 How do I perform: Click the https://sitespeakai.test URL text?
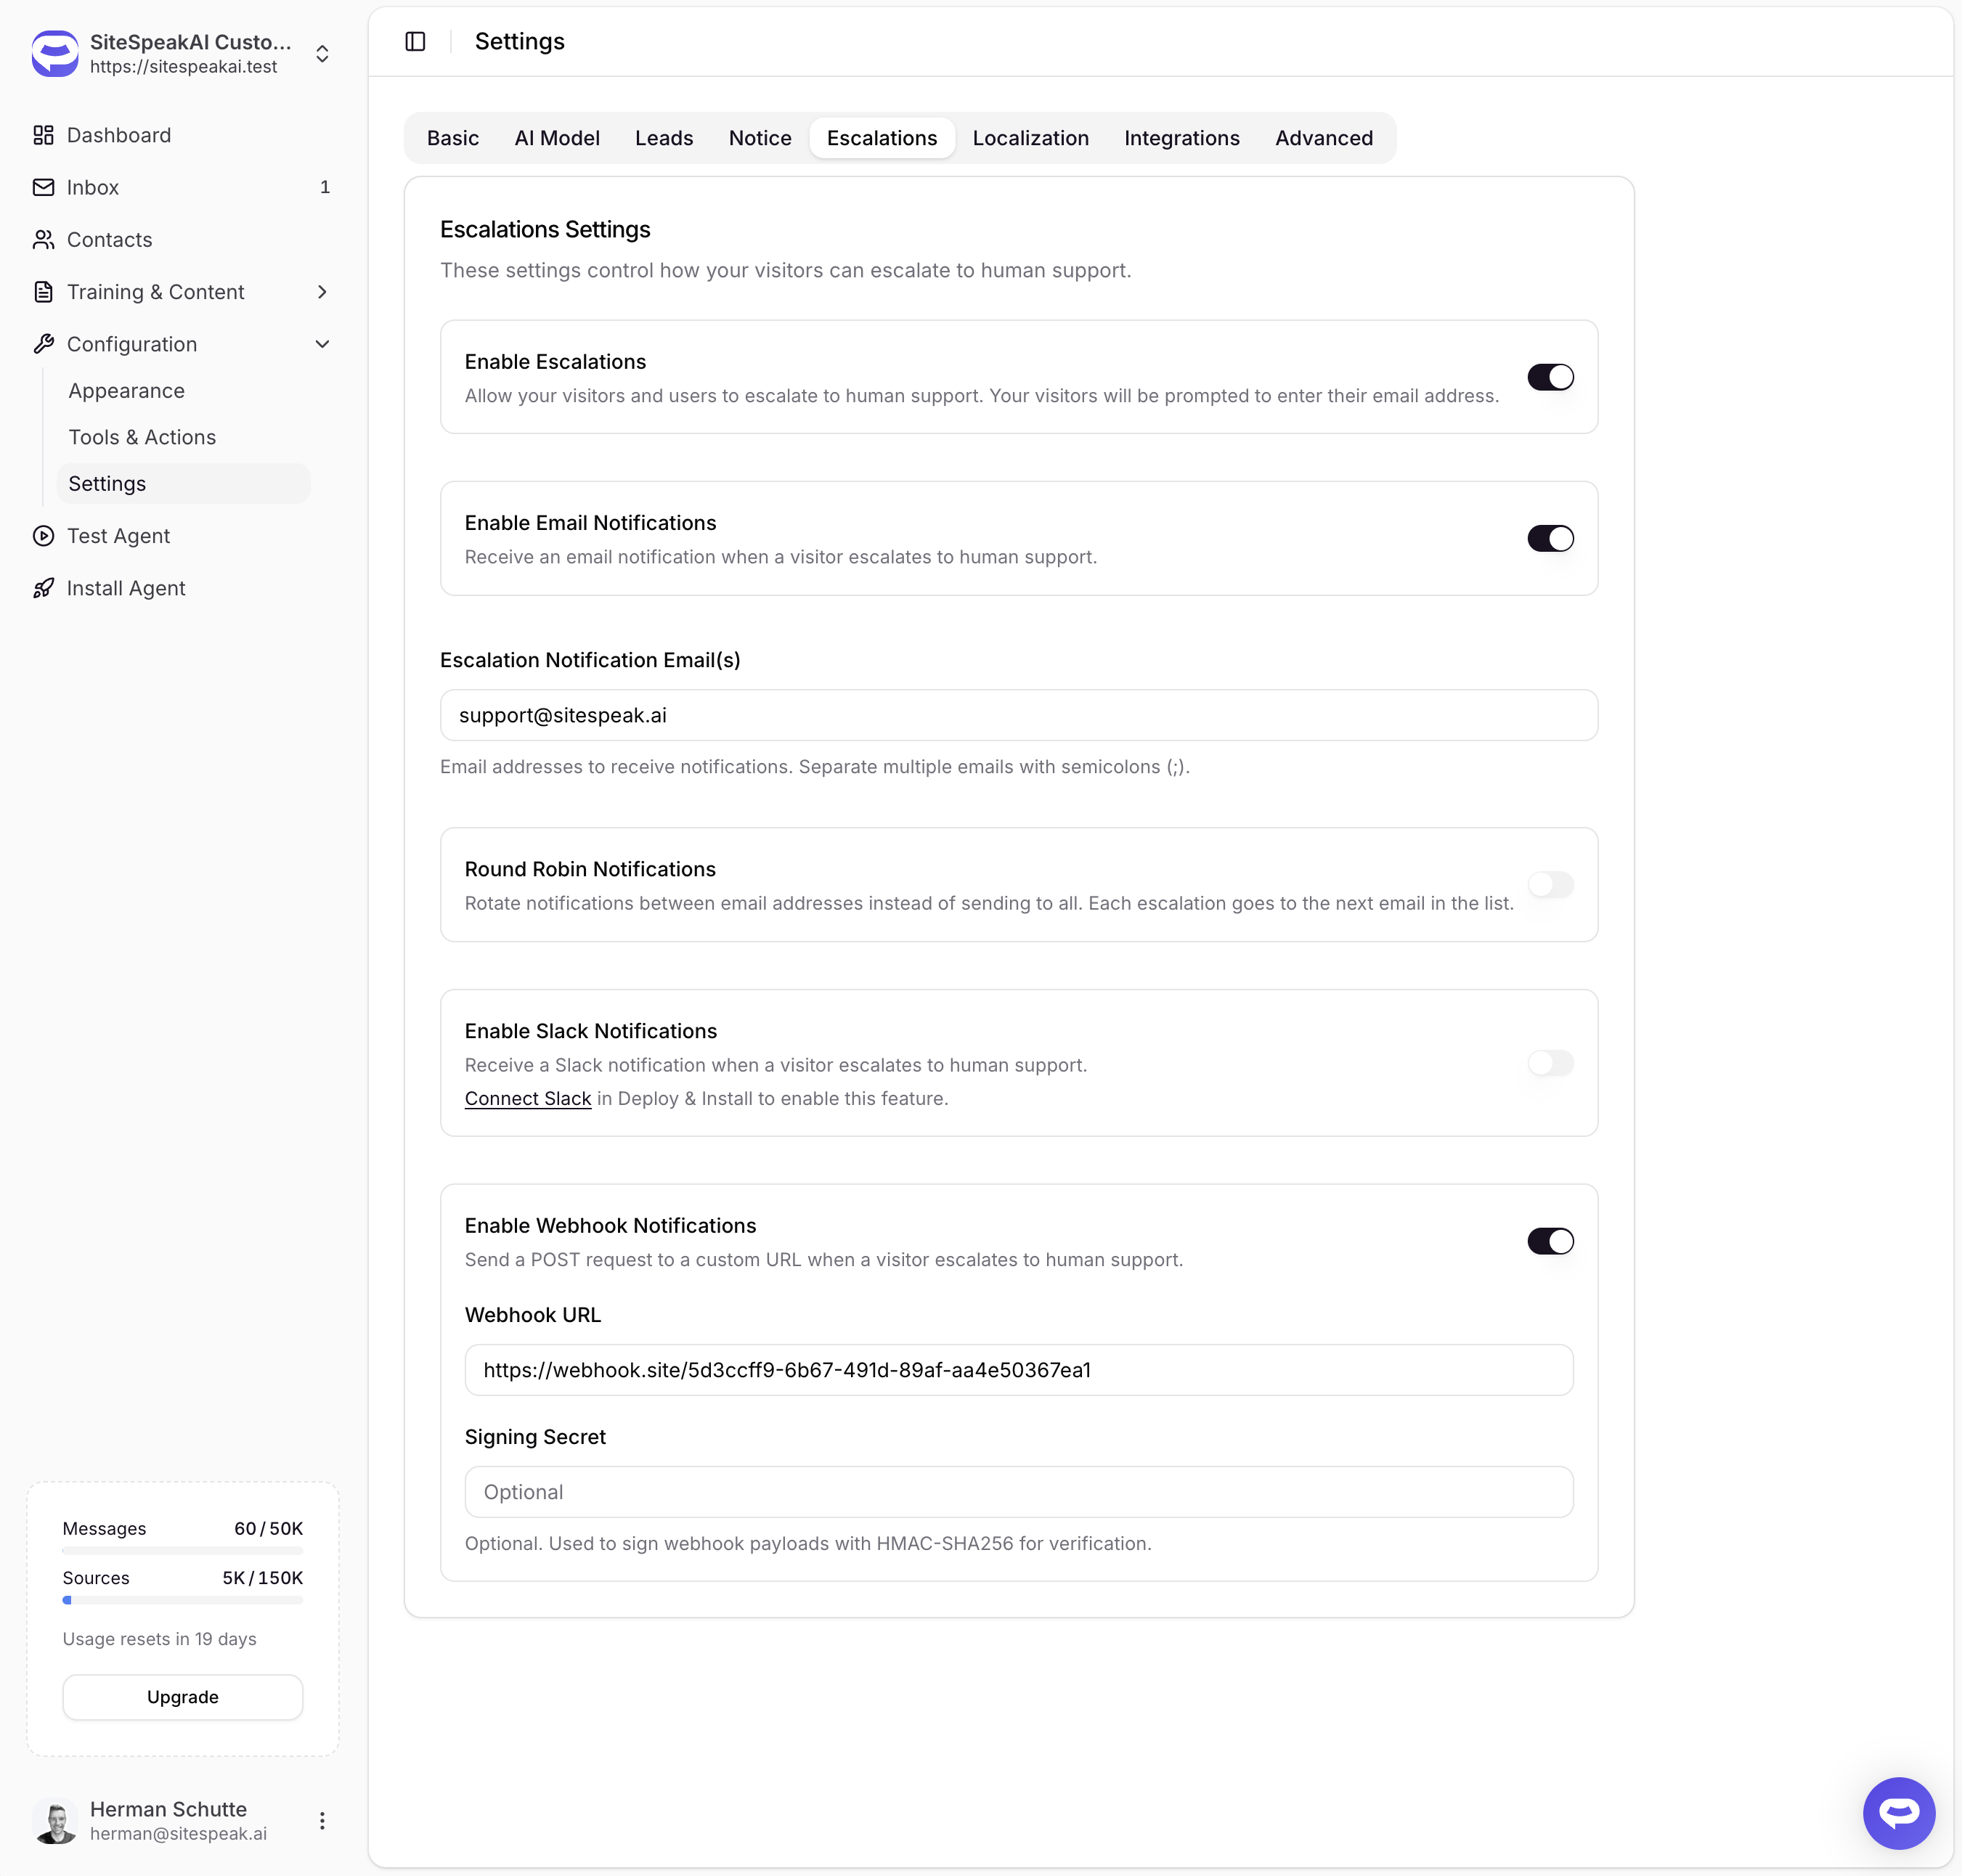tap(183, 66)
